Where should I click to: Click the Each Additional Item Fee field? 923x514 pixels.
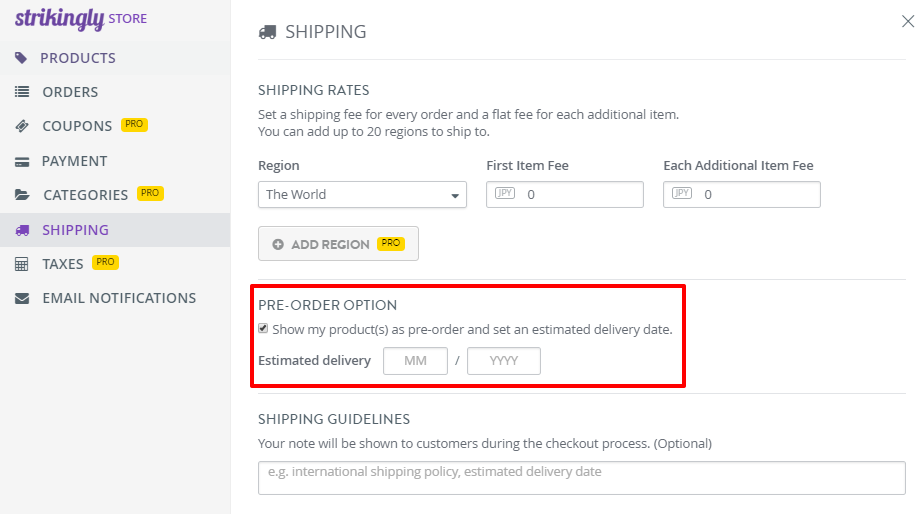click(742, 194)
